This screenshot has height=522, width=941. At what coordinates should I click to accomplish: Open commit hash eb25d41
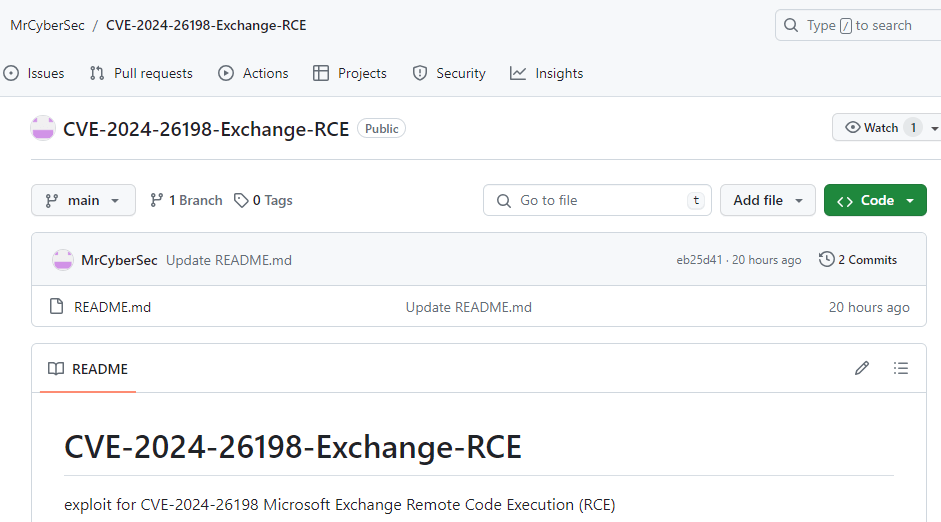(699, 260)
